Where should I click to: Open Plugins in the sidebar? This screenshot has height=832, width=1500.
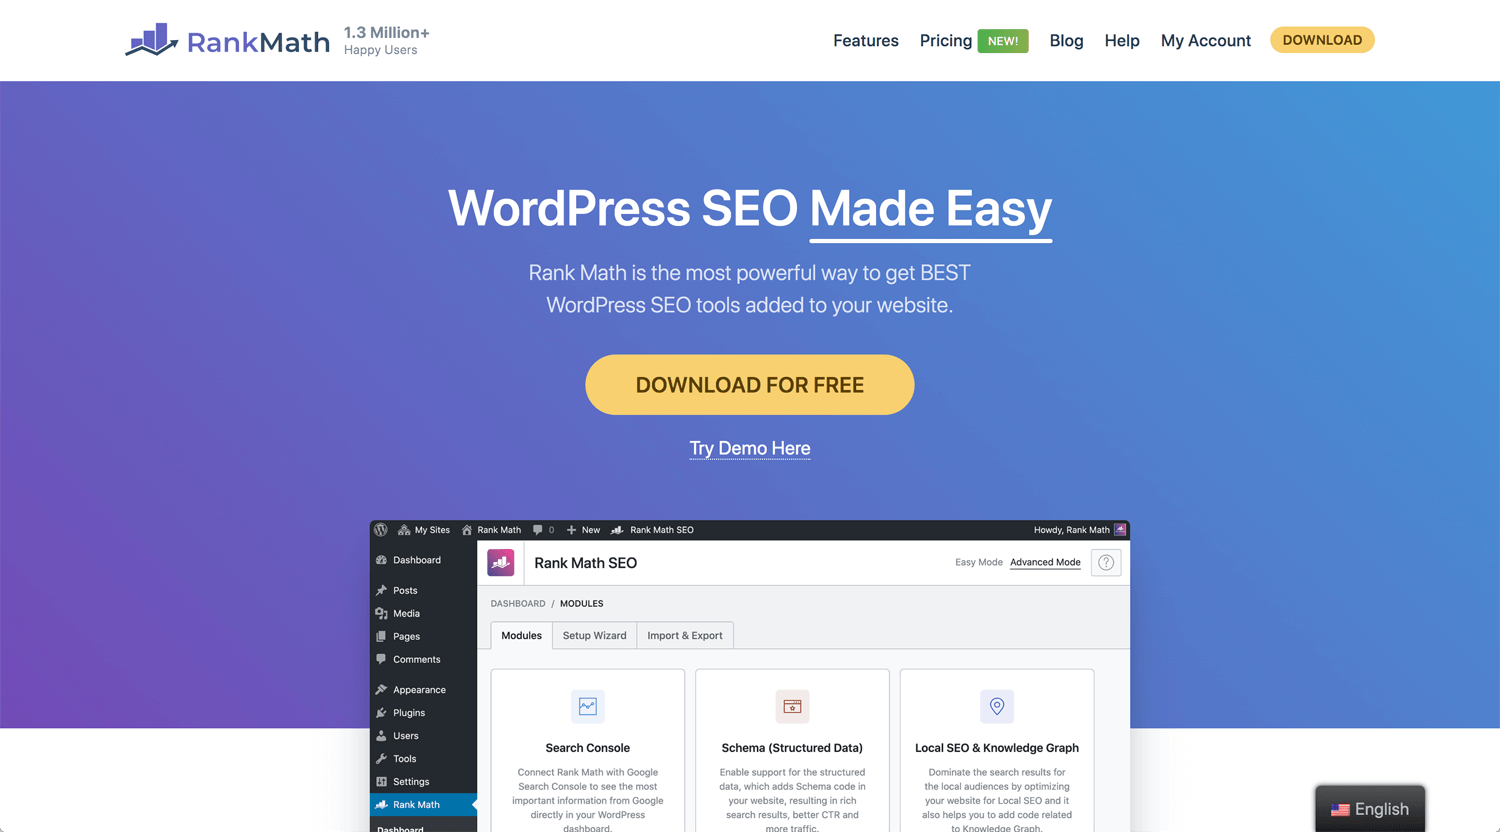coord(409,713)
